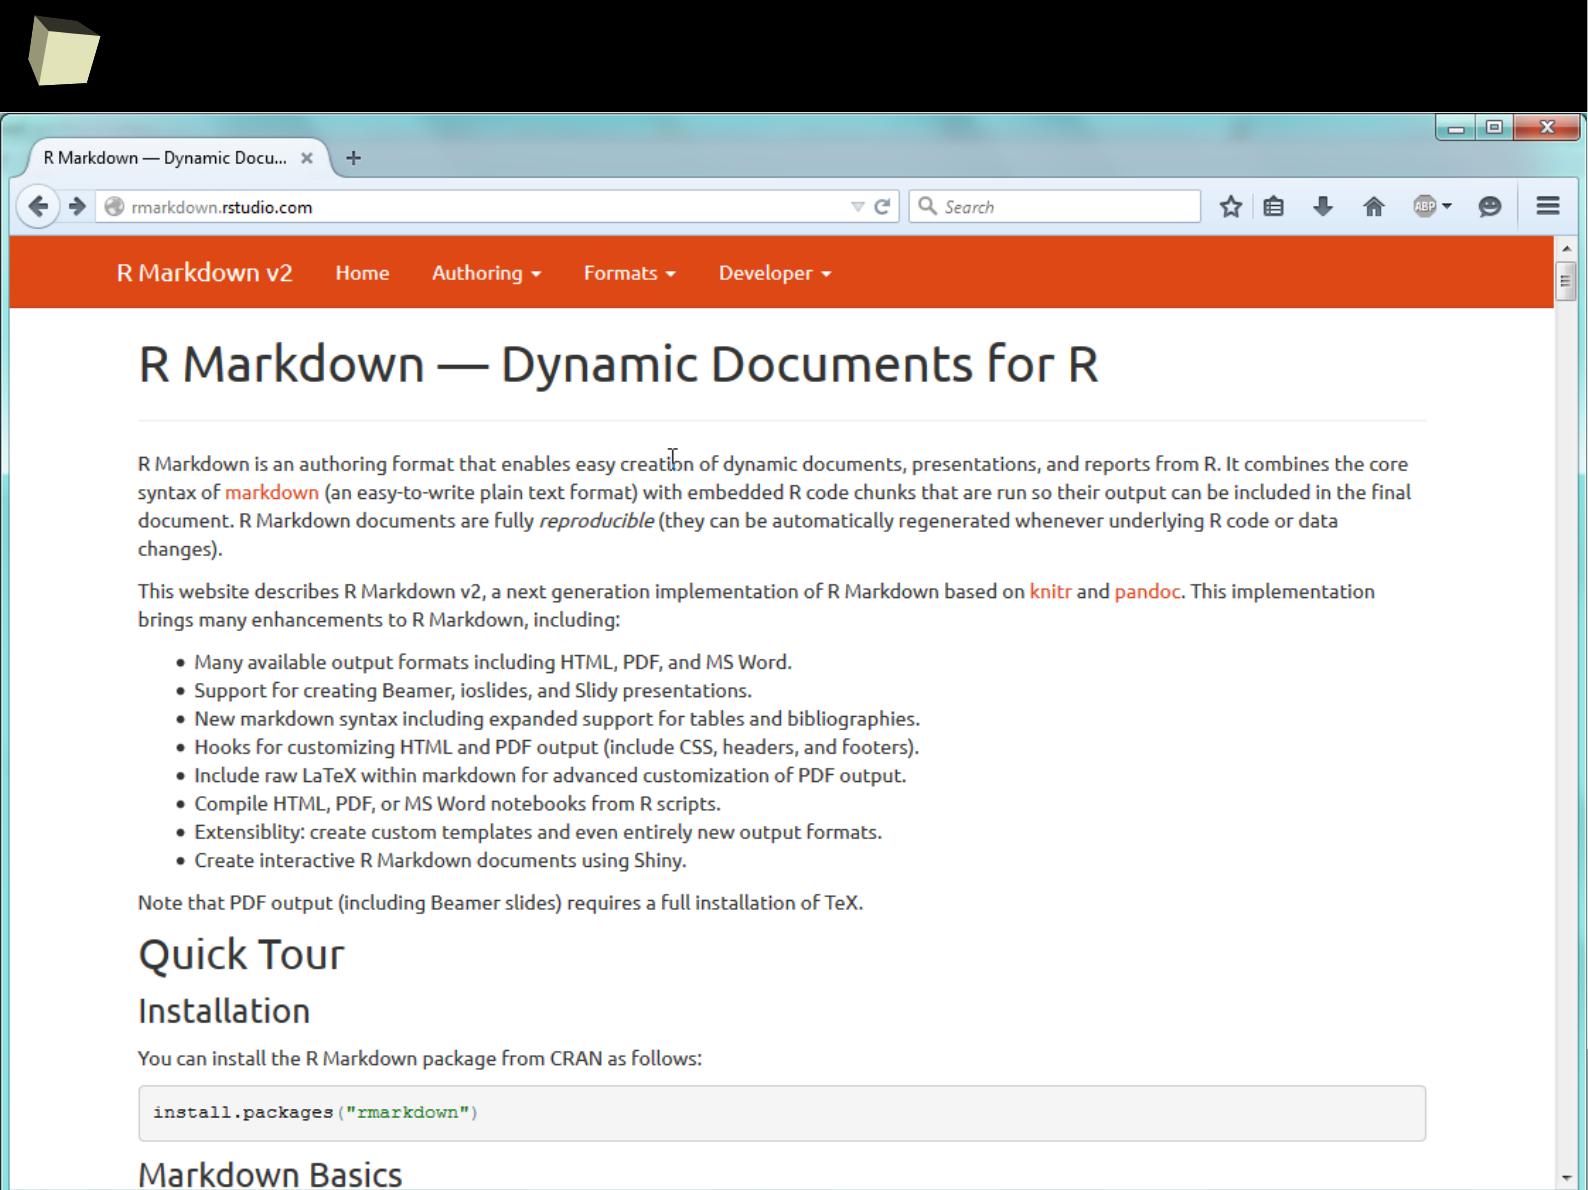Click the bullet 'Create interactive R Markdown documents using Shiny.'

point(440,860)
